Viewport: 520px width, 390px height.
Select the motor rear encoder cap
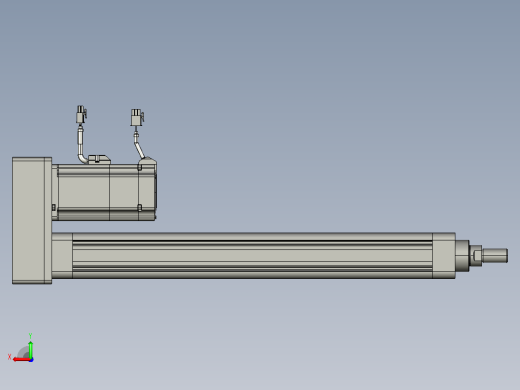147,190
